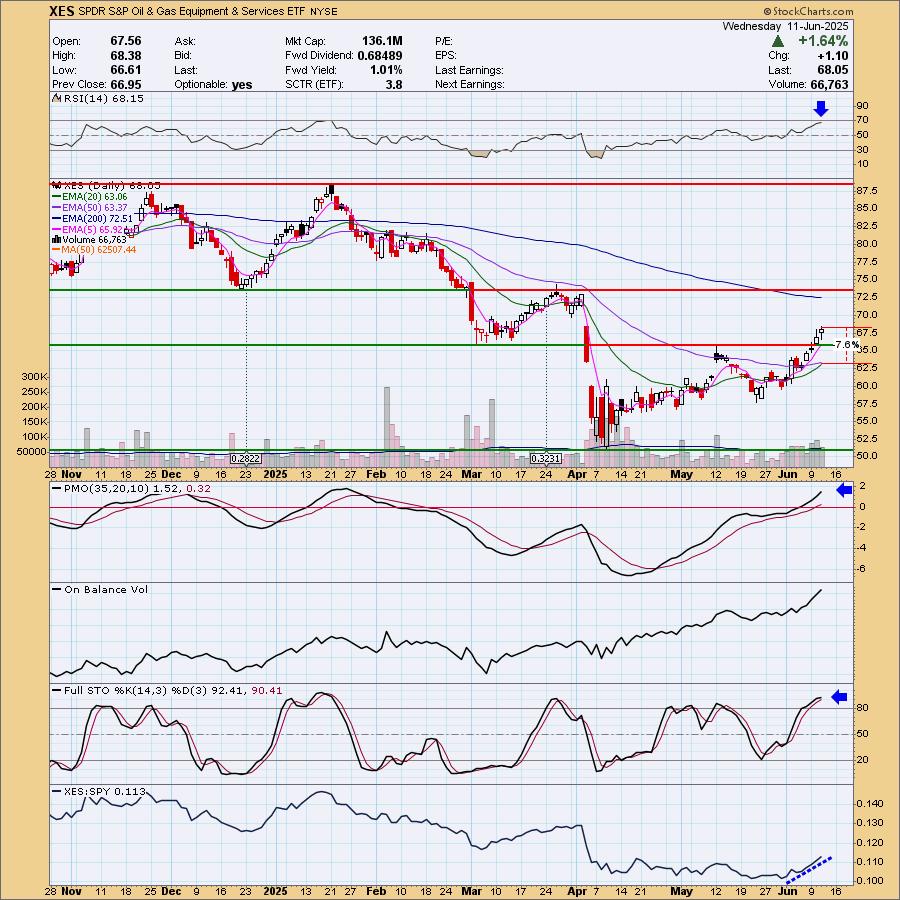This screenshot has height=900, width=900.
Task: Click the RSI(14) 68.15 indicator label
Action: click(x=103, y=99)
